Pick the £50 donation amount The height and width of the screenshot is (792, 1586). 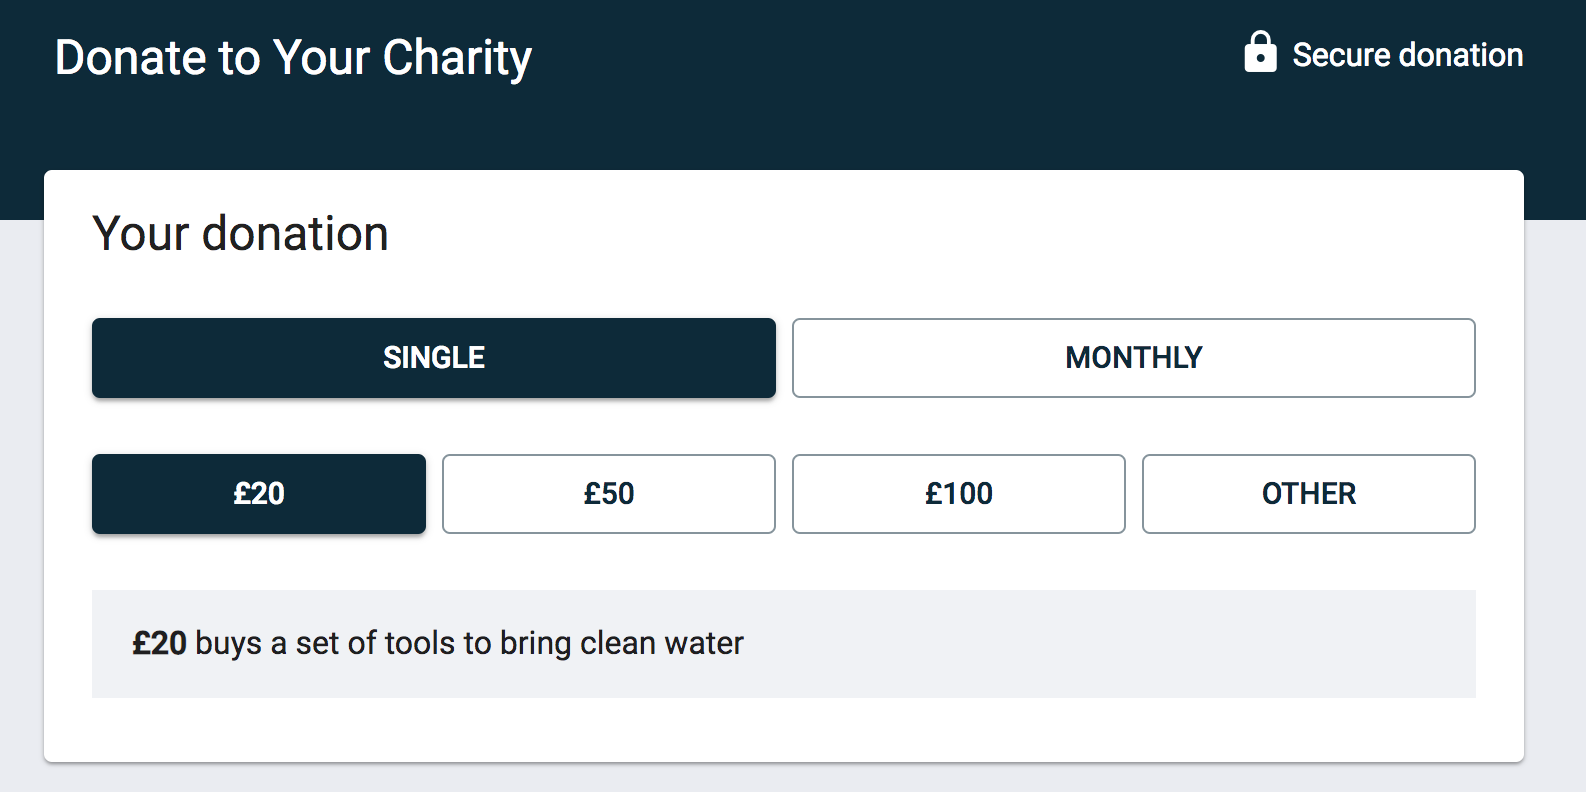(x=608, y=494)
